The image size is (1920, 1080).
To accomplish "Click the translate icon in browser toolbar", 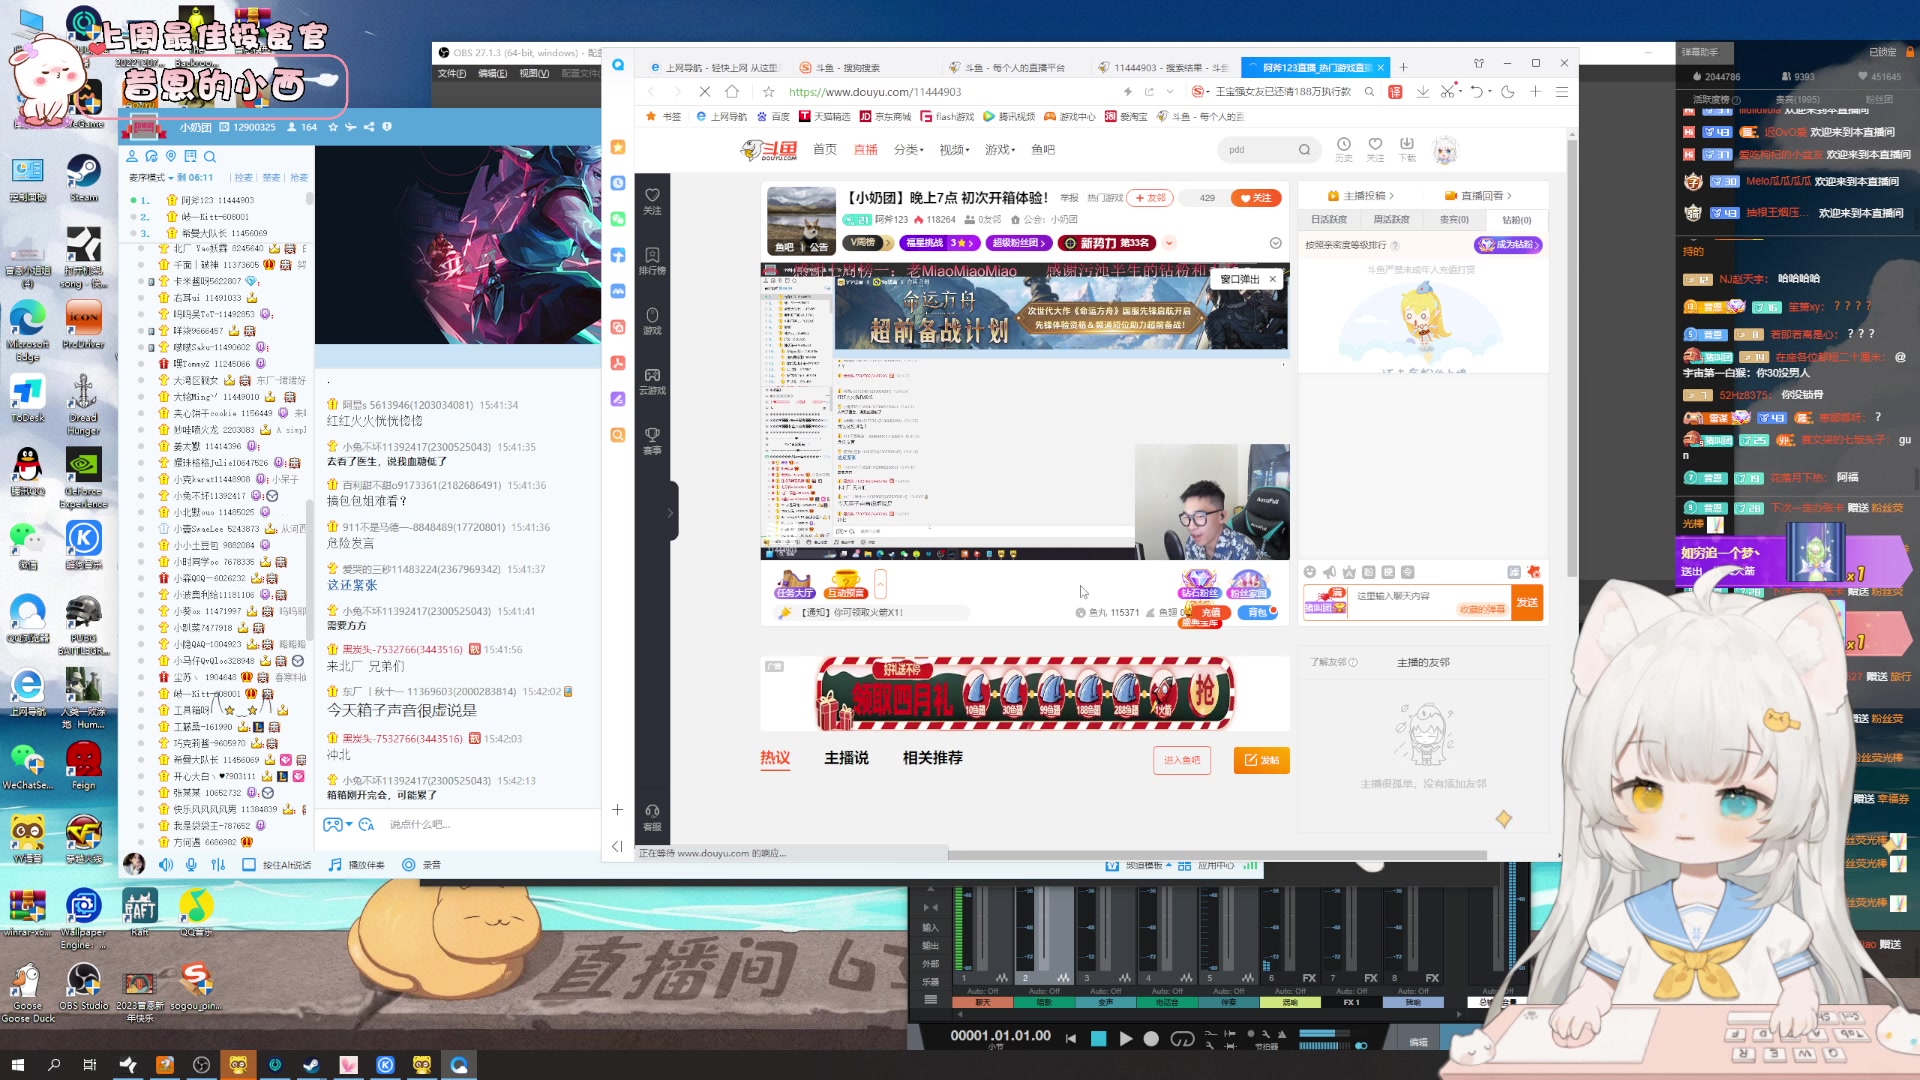I will [x=1395, y=92].
